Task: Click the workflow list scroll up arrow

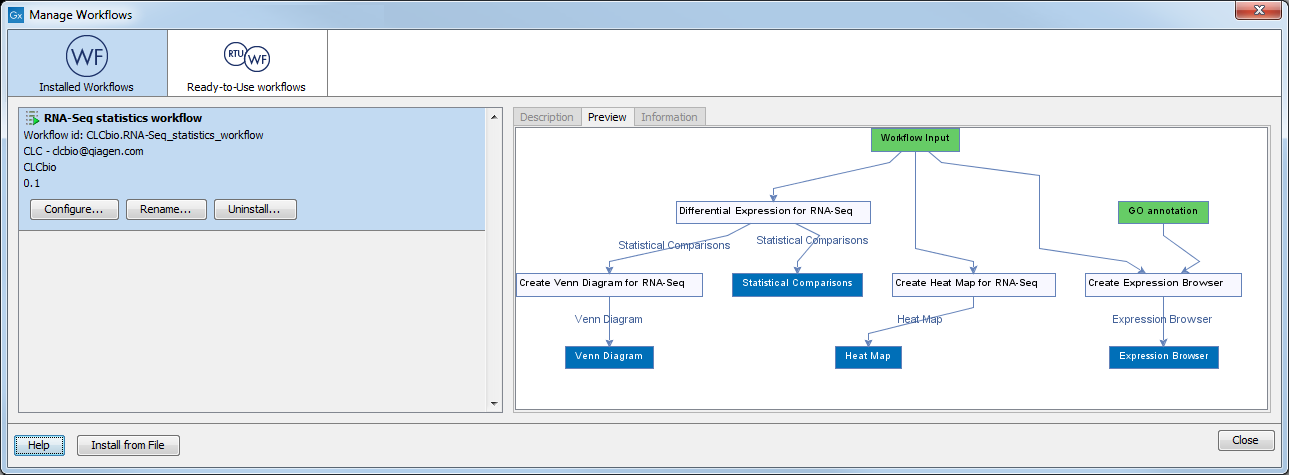Action: (x=493, y=117)
